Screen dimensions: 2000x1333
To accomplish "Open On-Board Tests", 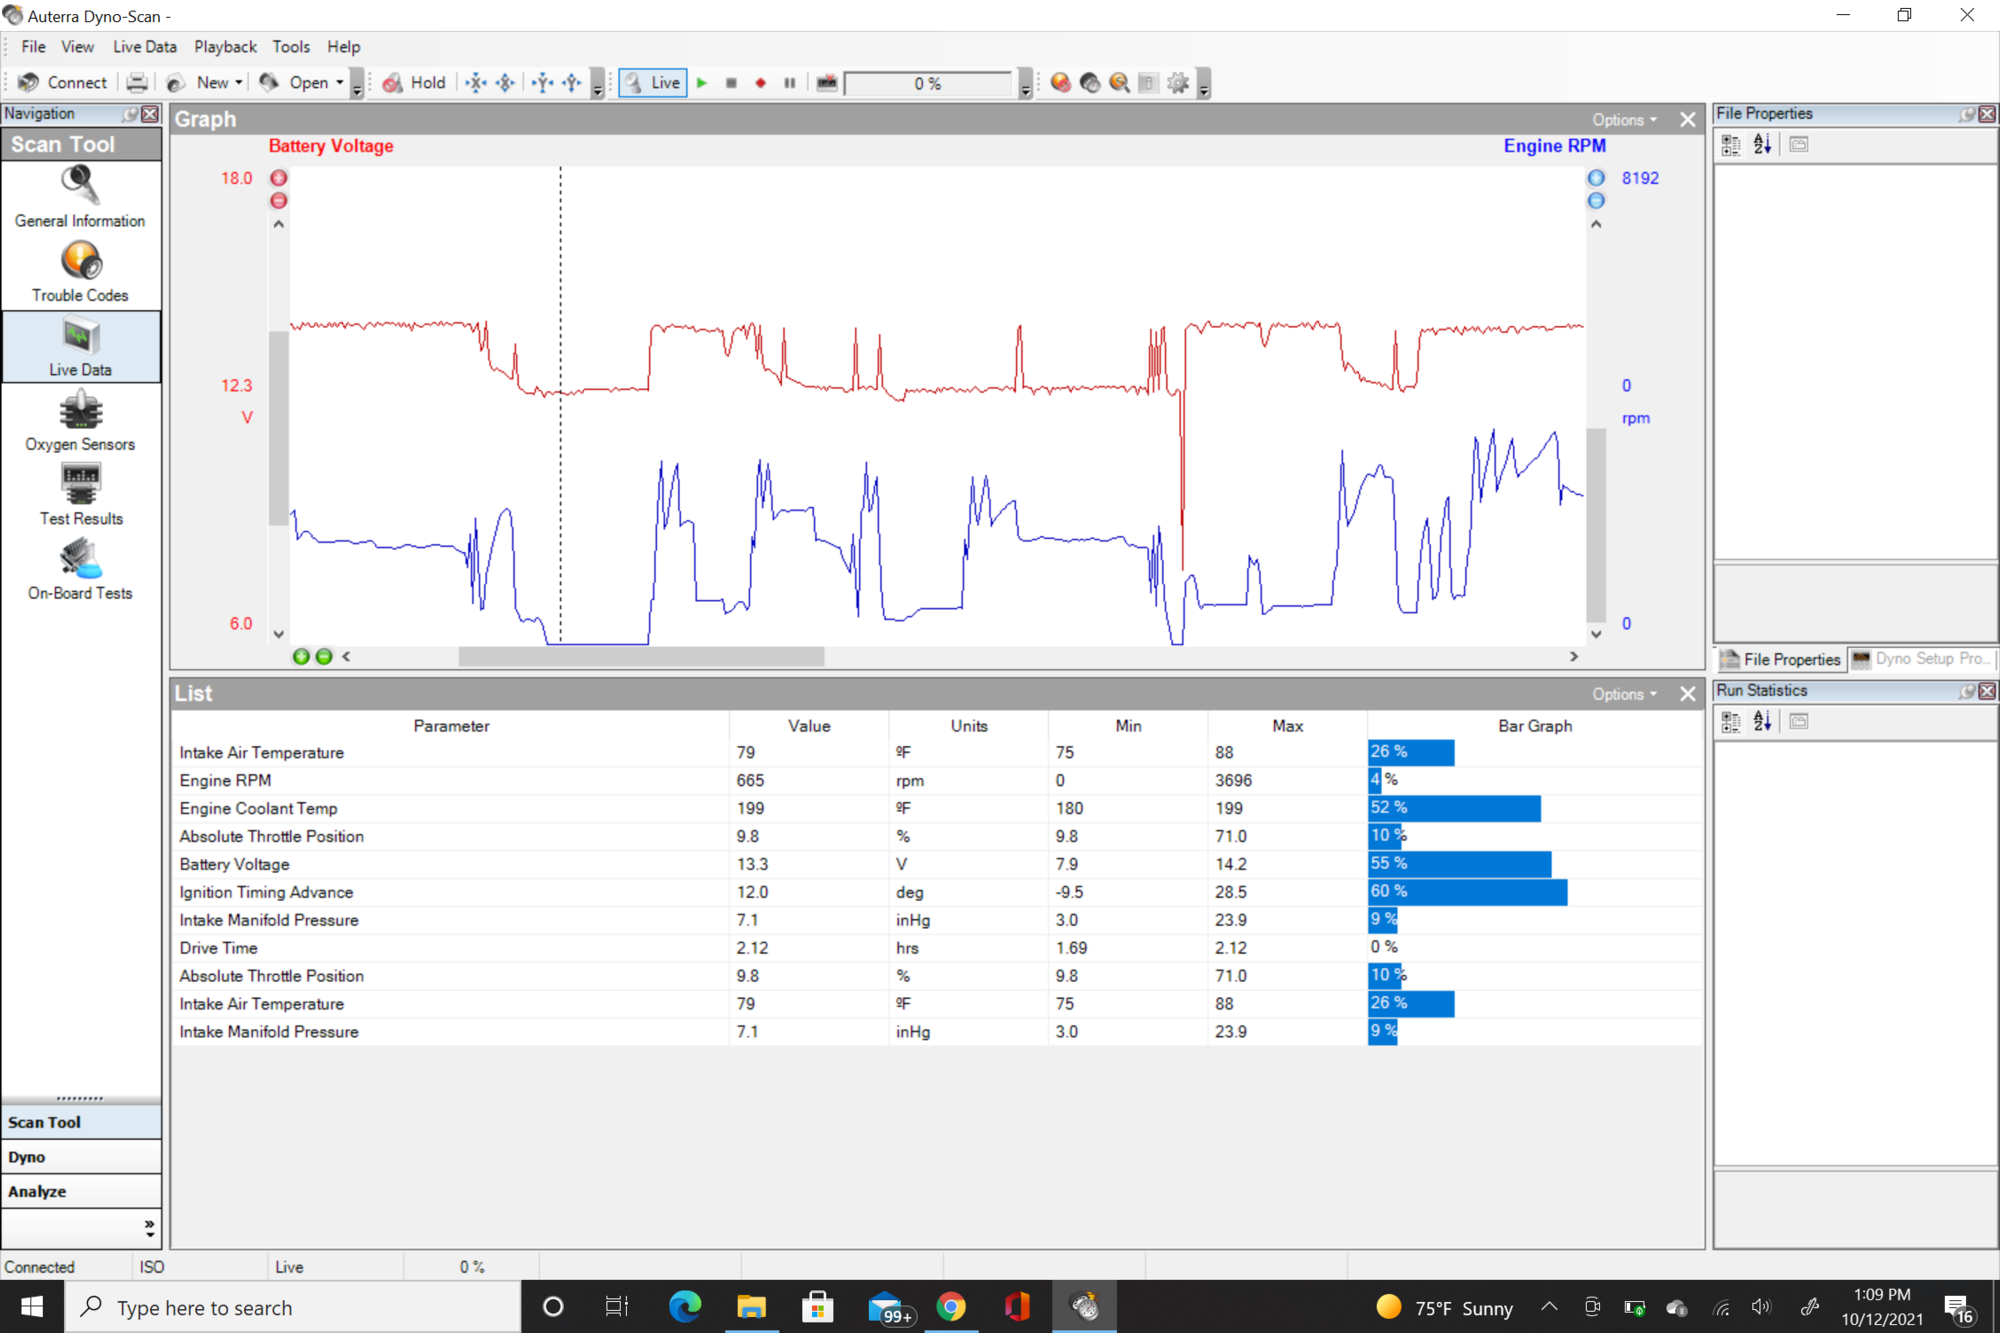I will pyautogui.click(x=80, y=570).
